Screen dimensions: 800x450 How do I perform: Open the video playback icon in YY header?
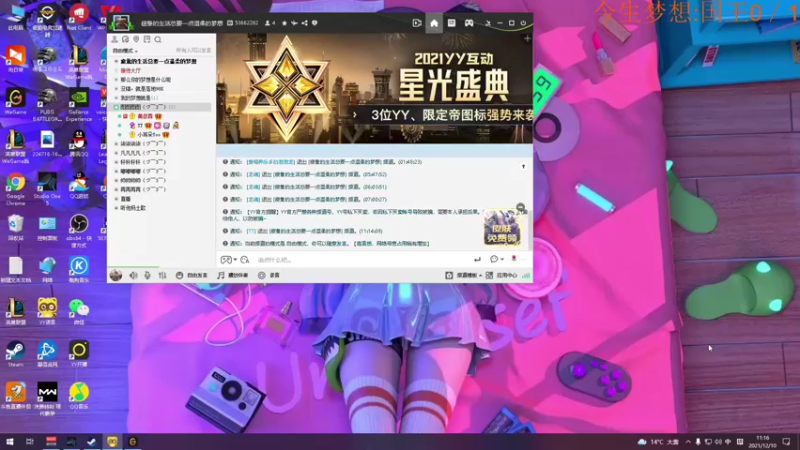pos(416,23)
